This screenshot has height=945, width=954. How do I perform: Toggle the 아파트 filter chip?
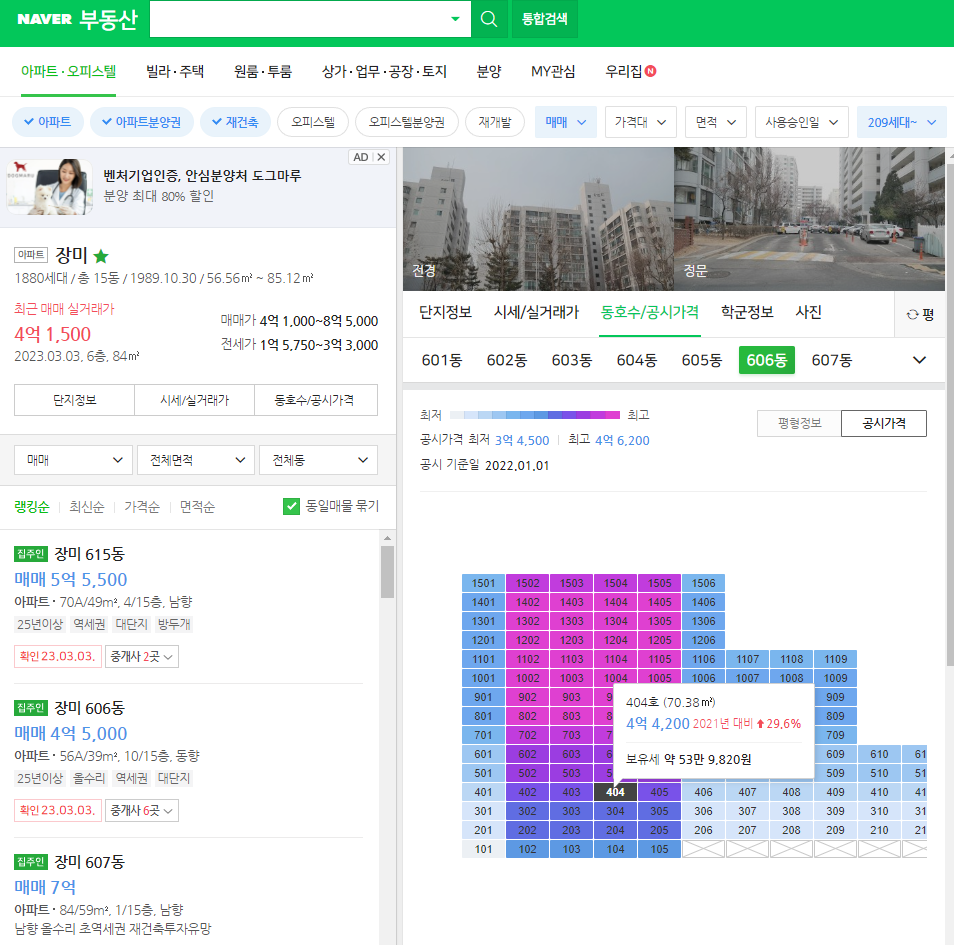tap(47, 122)
